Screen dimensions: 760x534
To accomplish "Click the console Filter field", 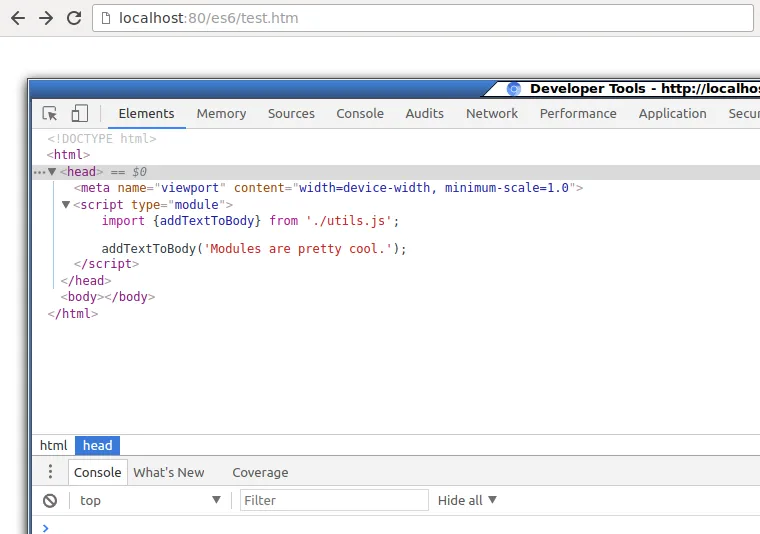I will 334,500.
